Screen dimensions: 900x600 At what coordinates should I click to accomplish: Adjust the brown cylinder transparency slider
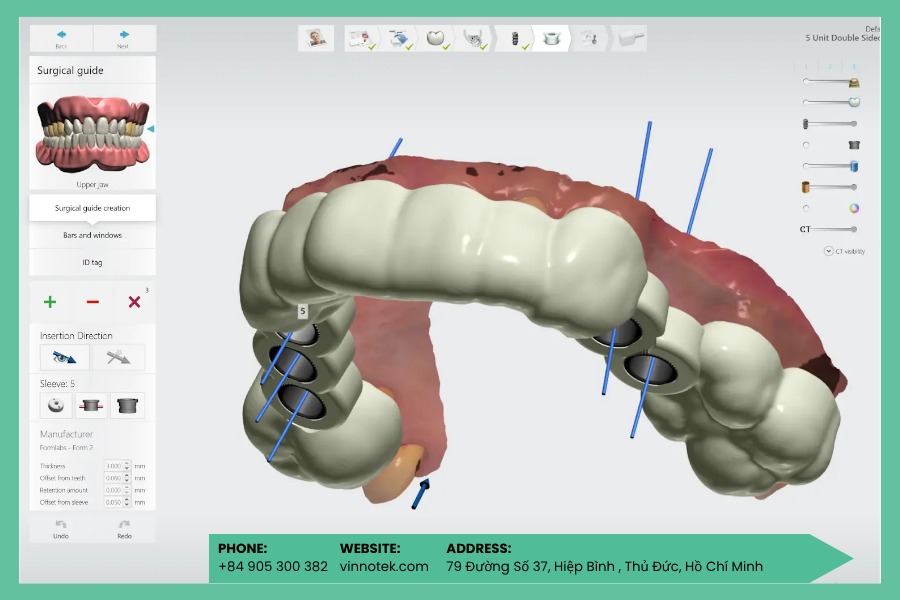pos(831,187)
